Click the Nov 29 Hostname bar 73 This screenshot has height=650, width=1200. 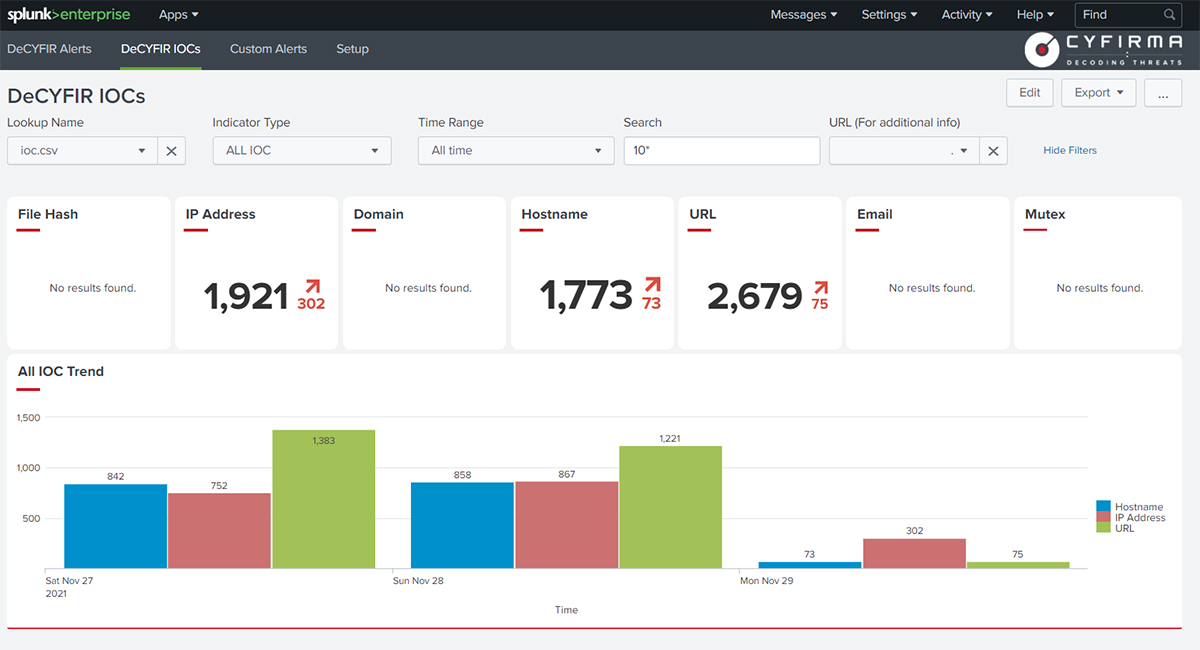point(810,565)
